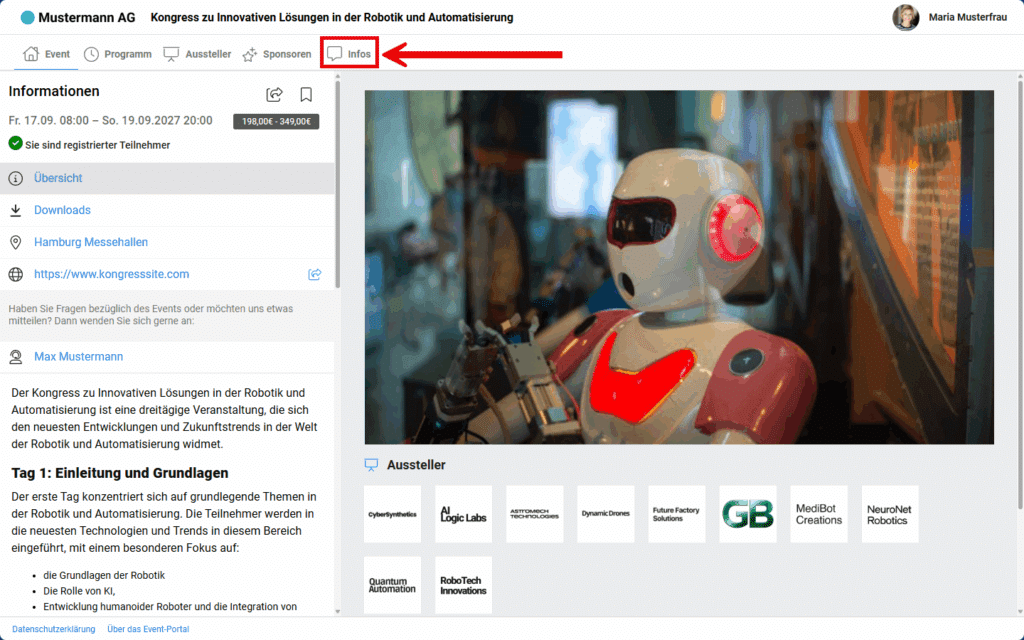This screenshot has height=640, width=1024.
Task: Open the AI Logic Labs exhibitor tile
Action: [x=463, y=514]
